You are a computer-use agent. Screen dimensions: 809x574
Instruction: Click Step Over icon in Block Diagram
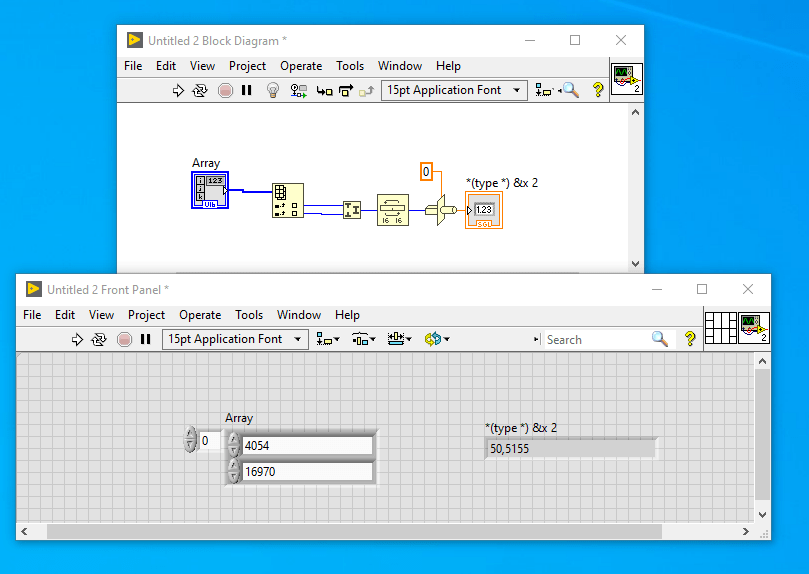tap(346, 91)
